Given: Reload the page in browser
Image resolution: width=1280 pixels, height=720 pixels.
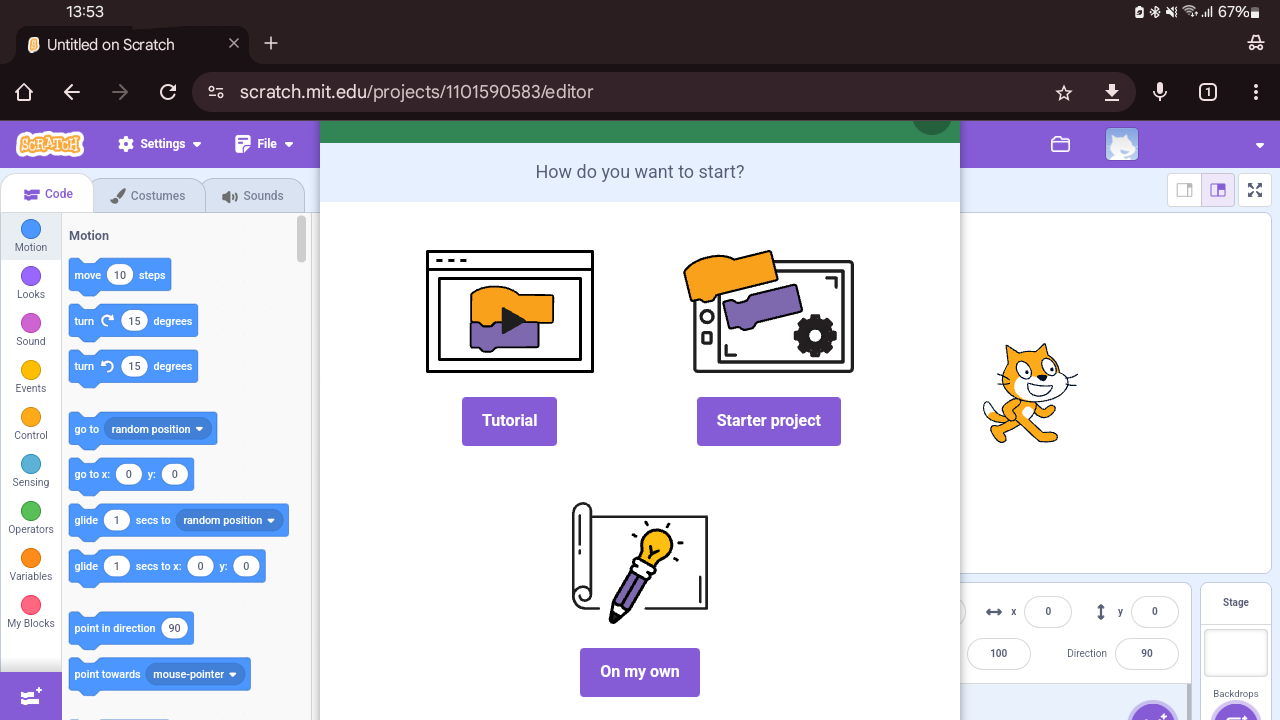Looking at the screenshot, I should [x=168, y=92].
